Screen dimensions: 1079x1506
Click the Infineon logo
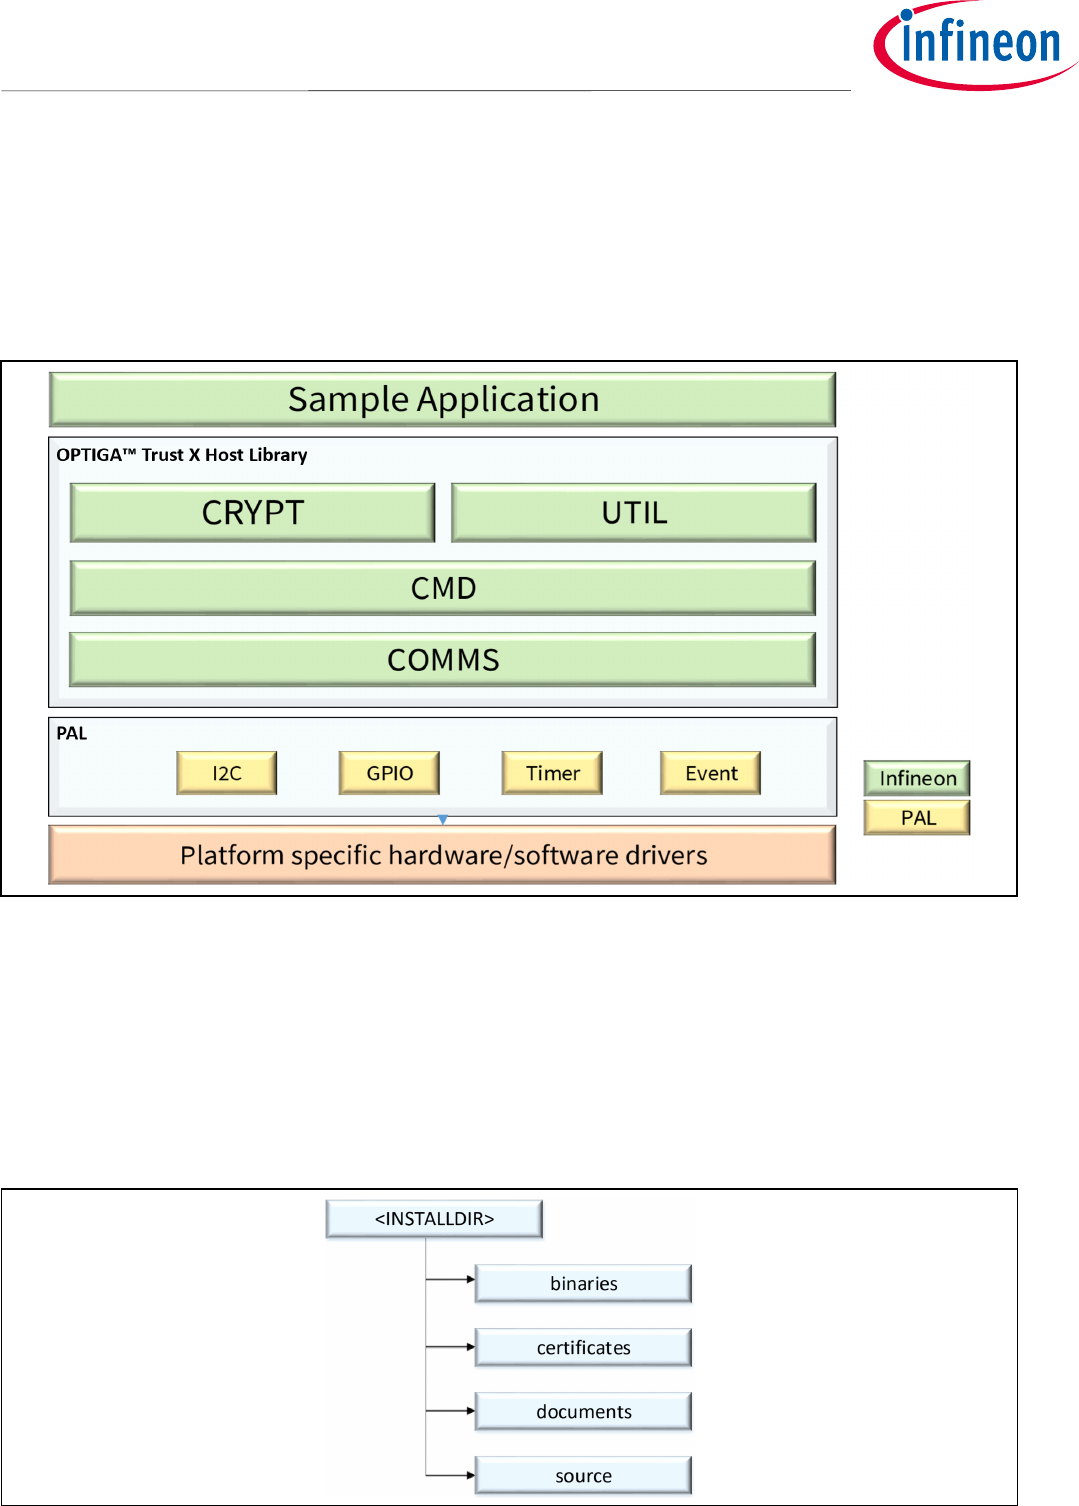(975, 45)
